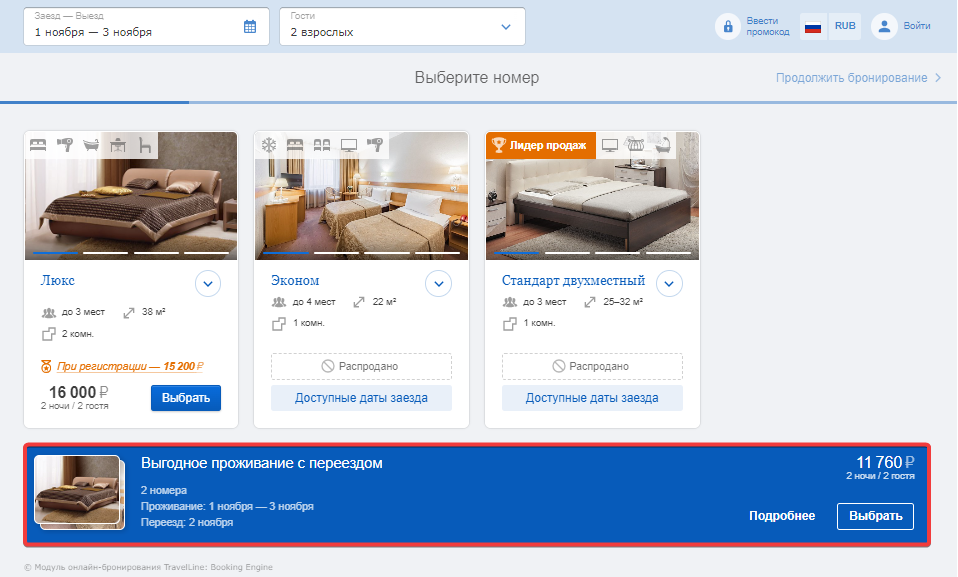Click Войти to sign in
Screen dimensions: 958x577
coord(916,26)
